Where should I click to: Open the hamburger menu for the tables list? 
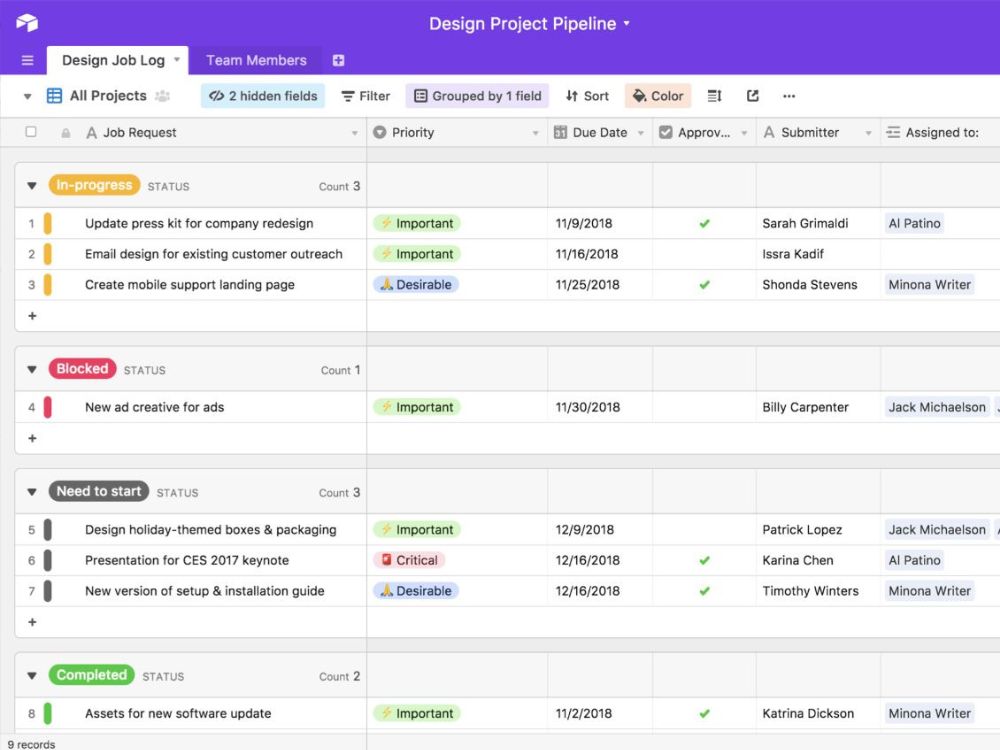(x=27, y=60)
